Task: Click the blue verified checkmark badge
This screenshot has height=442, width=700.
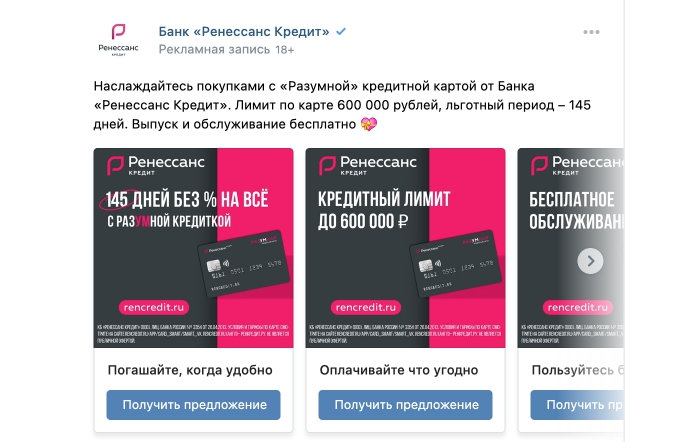Action: click(341, 32)
